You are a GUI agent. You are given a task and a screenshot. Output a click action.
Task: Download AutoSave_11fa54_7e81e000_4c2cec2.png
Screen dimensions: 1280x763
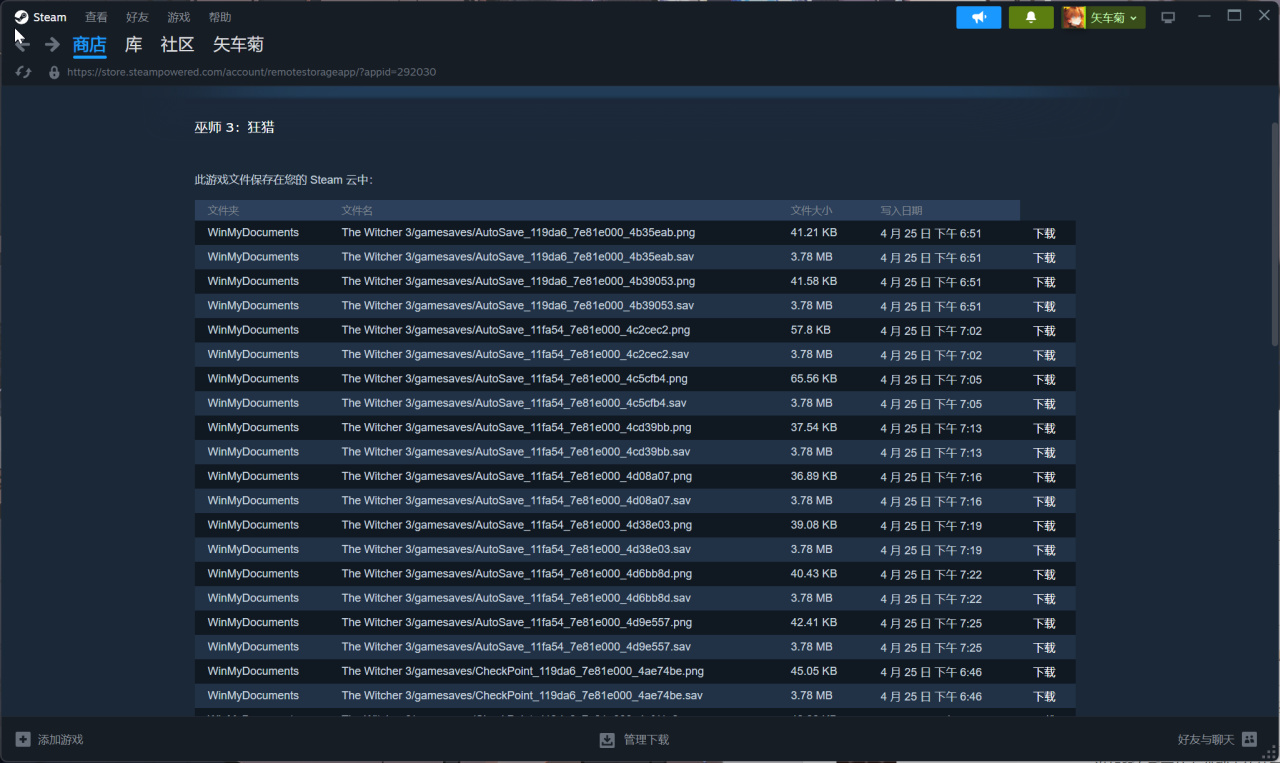[x=1044, y=330]
